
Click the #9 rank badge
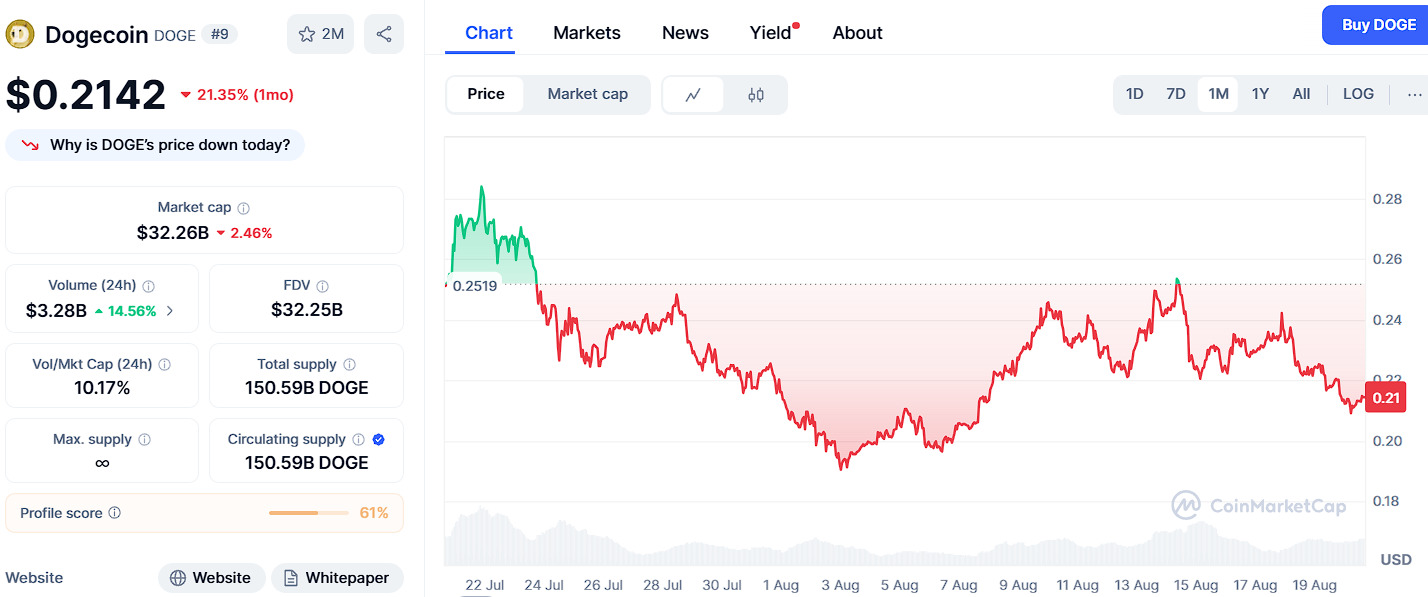pos(220,35)
